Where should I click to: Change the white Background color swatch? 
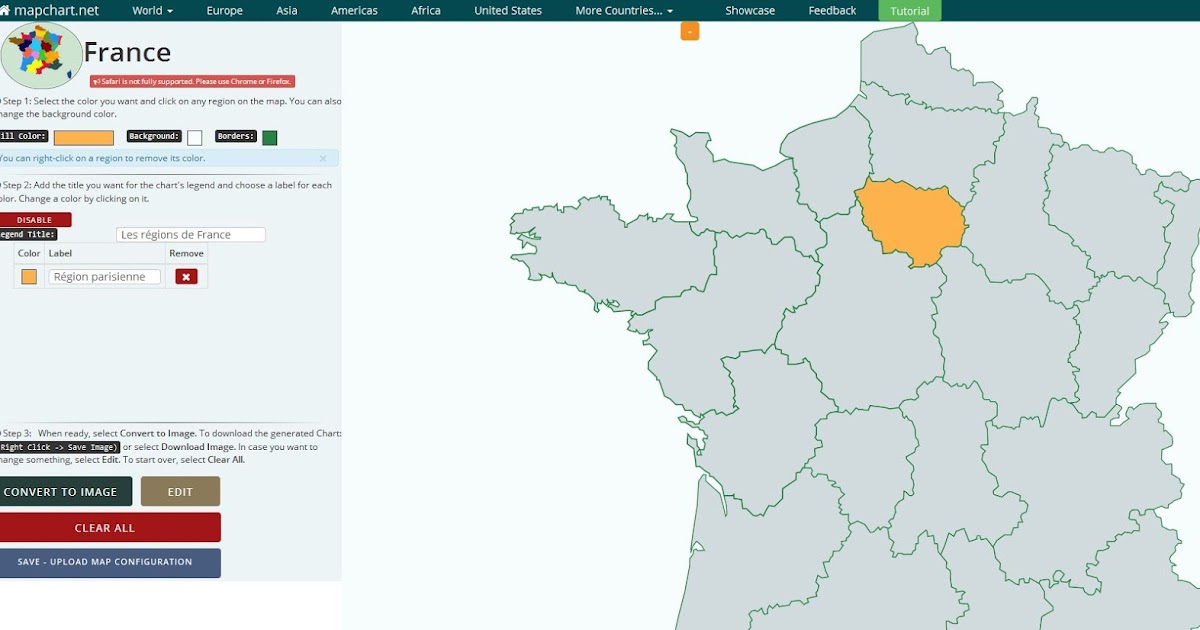click(x=194, y=138)
